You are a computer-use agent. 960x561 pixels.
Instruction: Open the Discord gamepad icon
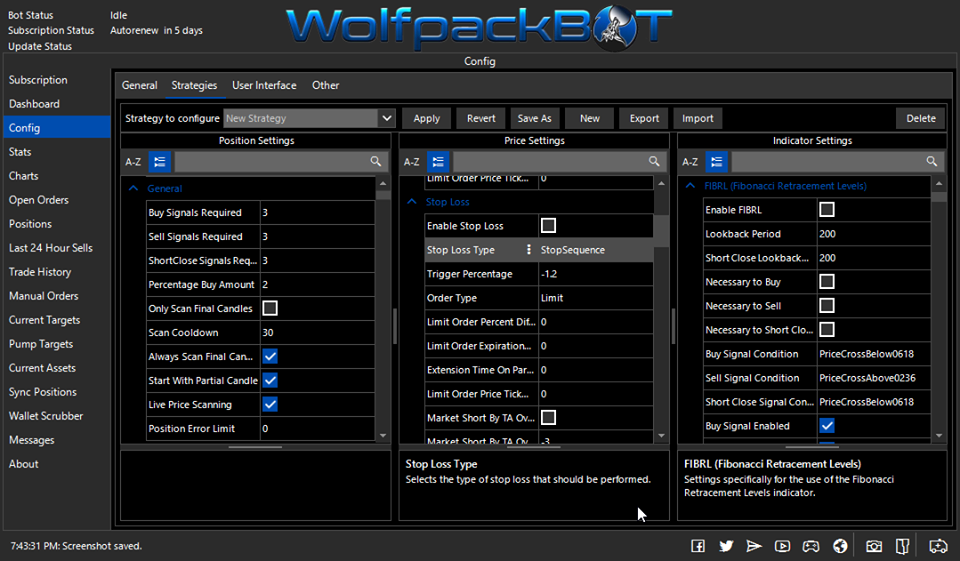[x=811, y=546]
